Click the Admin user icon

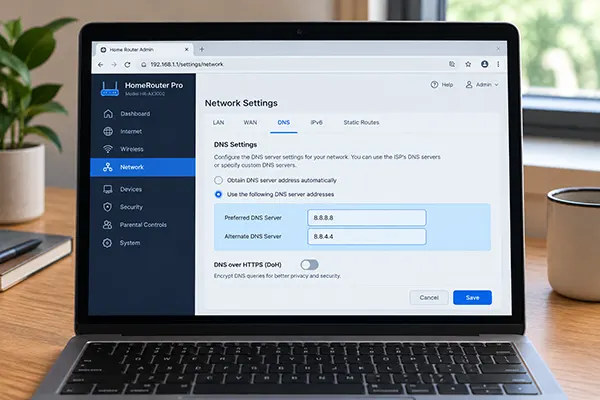[x=469, y=85]
